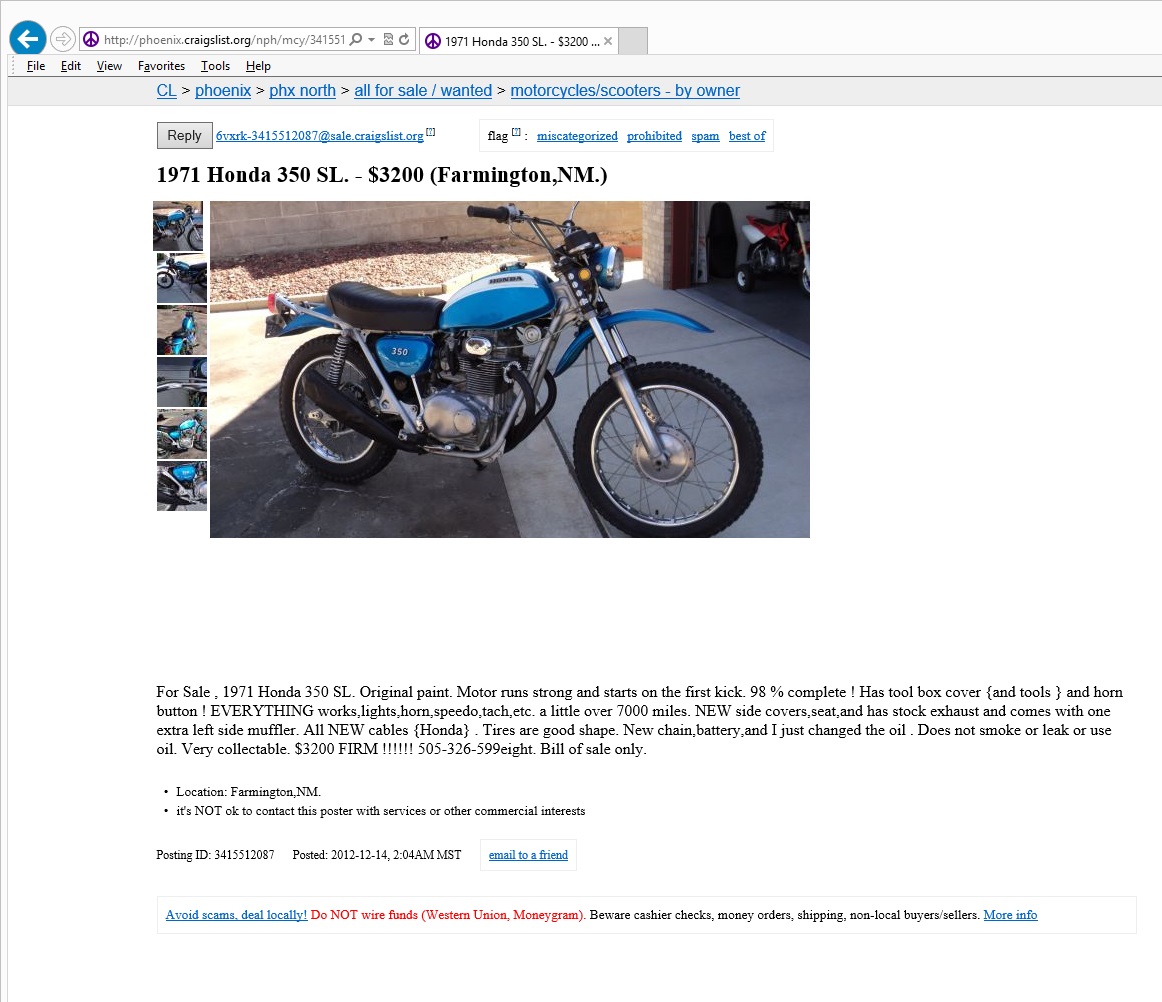The image size is (1162, 1002).
Task: Close the 1971 Honda 350 SL tab
Action: point(608,41)
